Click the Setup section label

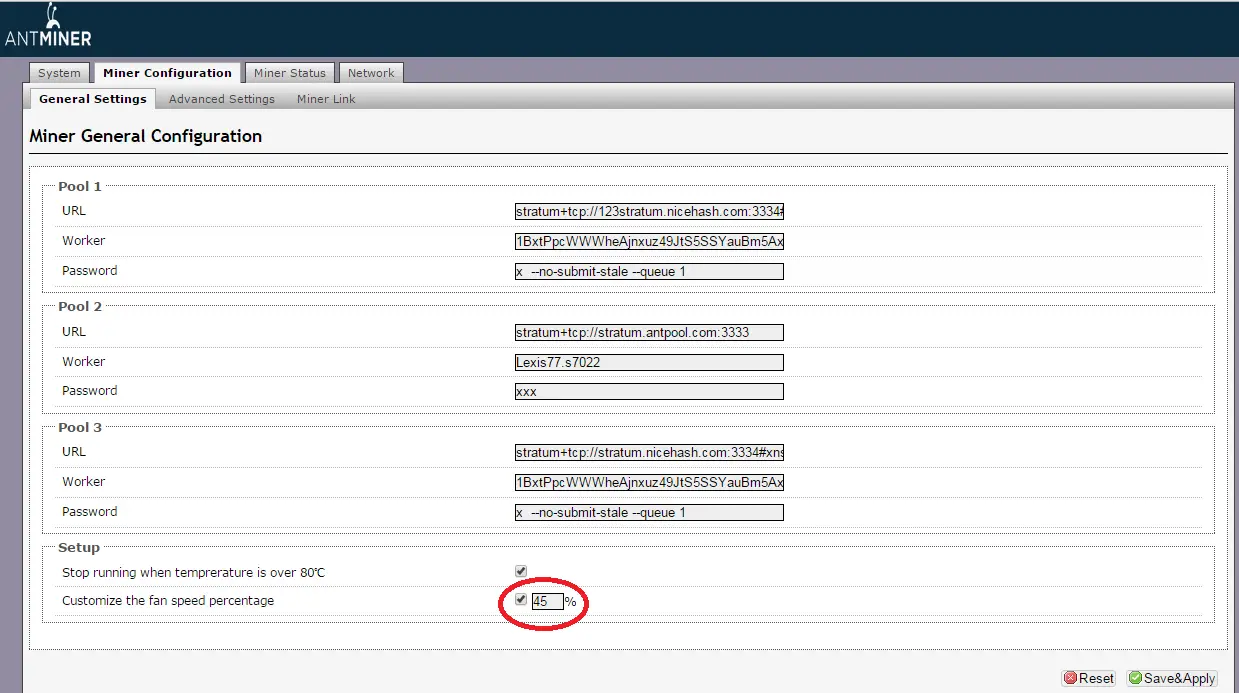pos(79,548)
